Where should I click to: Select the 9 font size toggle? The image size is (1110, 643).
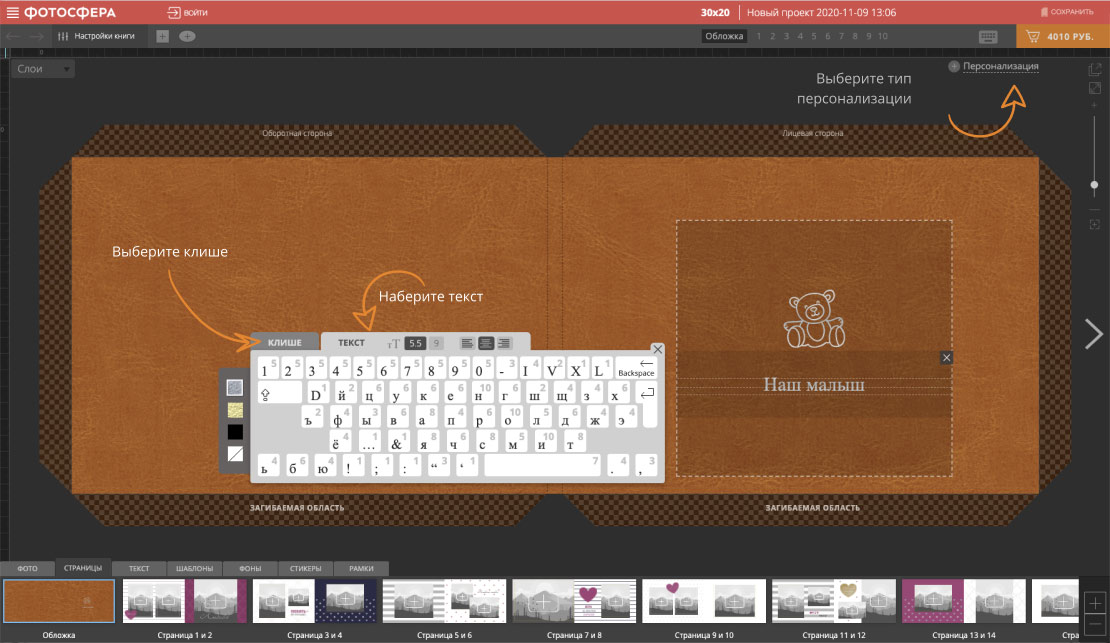436,343
